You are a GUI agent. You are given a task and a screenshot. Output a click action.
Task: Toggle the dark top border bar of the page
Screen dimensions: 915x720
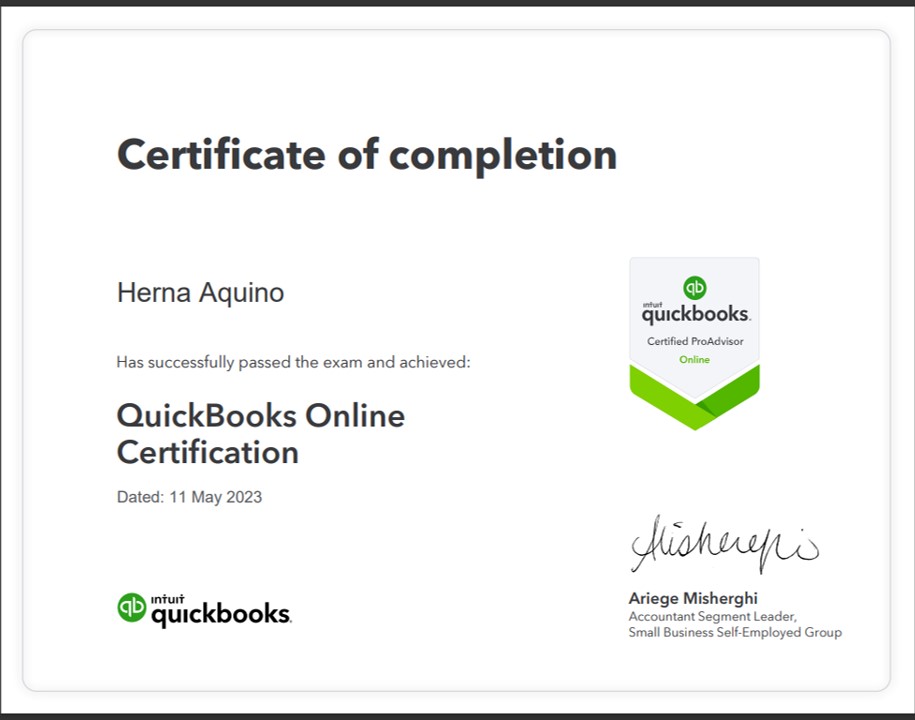click(x=457, y=5)
